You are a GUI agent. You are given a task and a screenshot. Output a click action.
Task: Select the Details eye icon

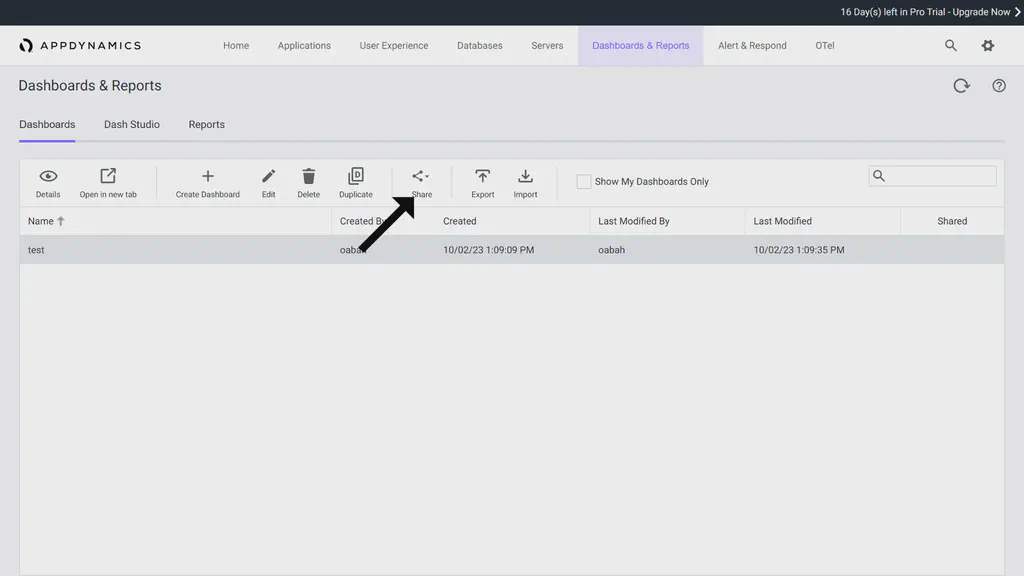[47, 182]
